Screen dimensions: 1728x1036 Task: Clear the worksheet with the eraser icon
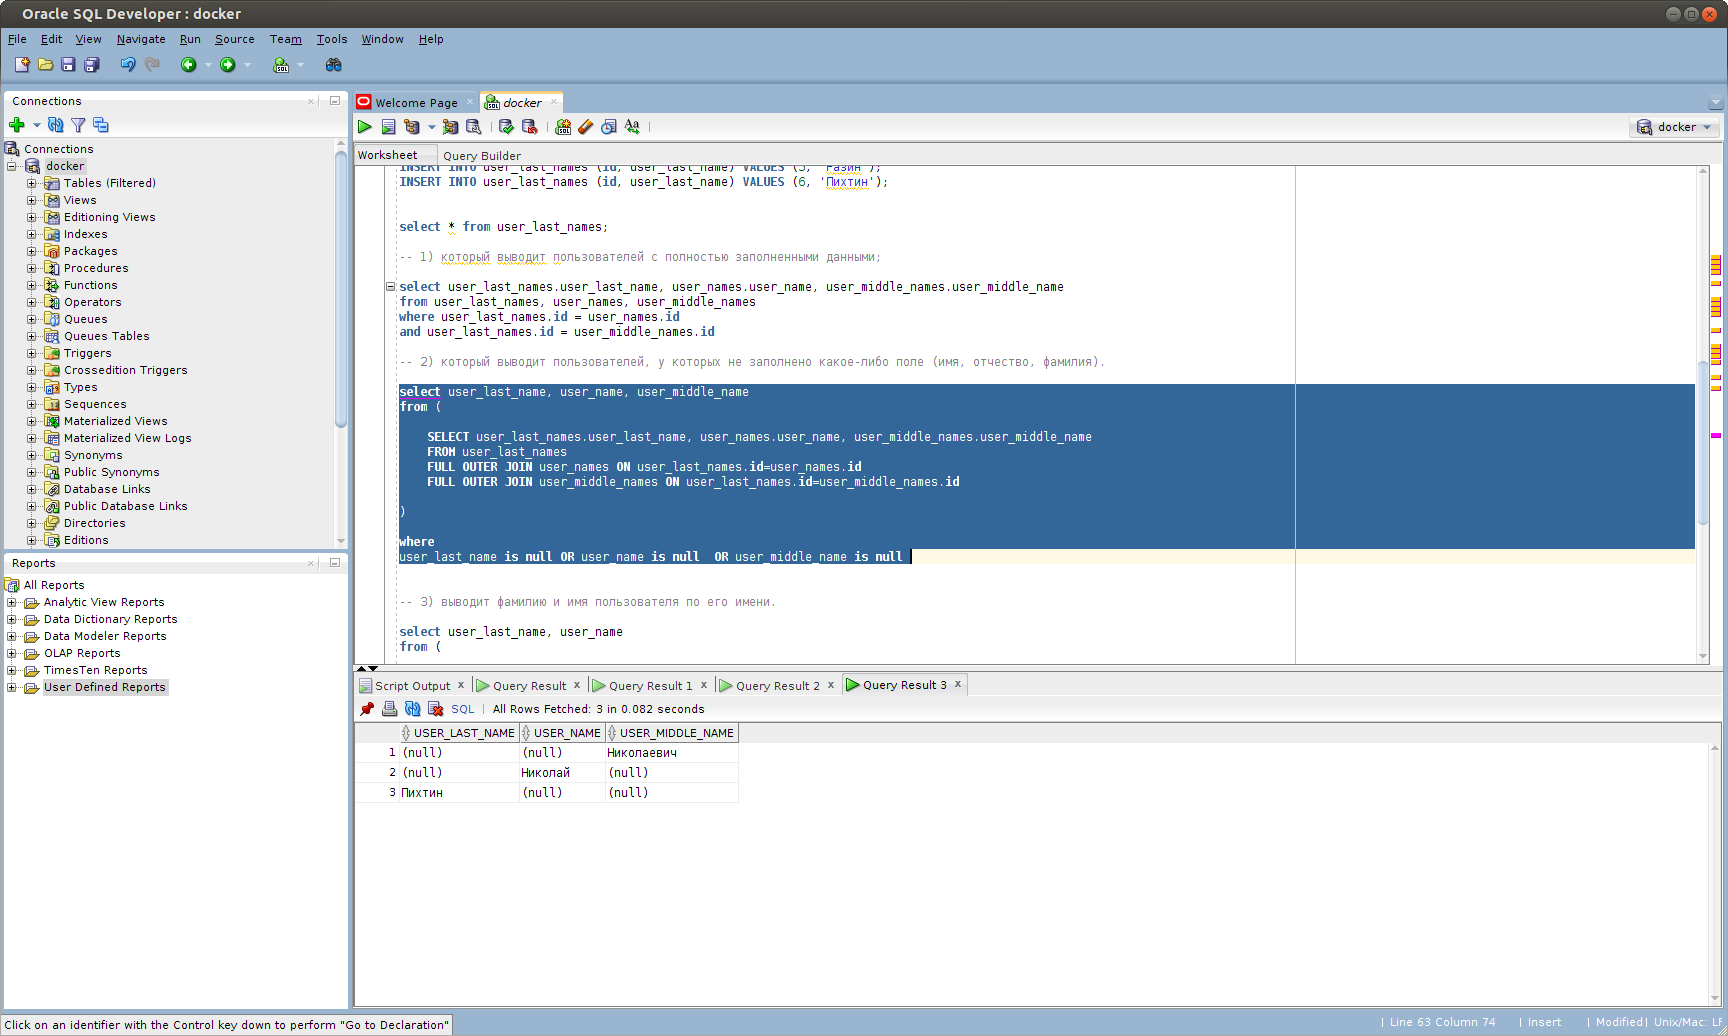585,127
